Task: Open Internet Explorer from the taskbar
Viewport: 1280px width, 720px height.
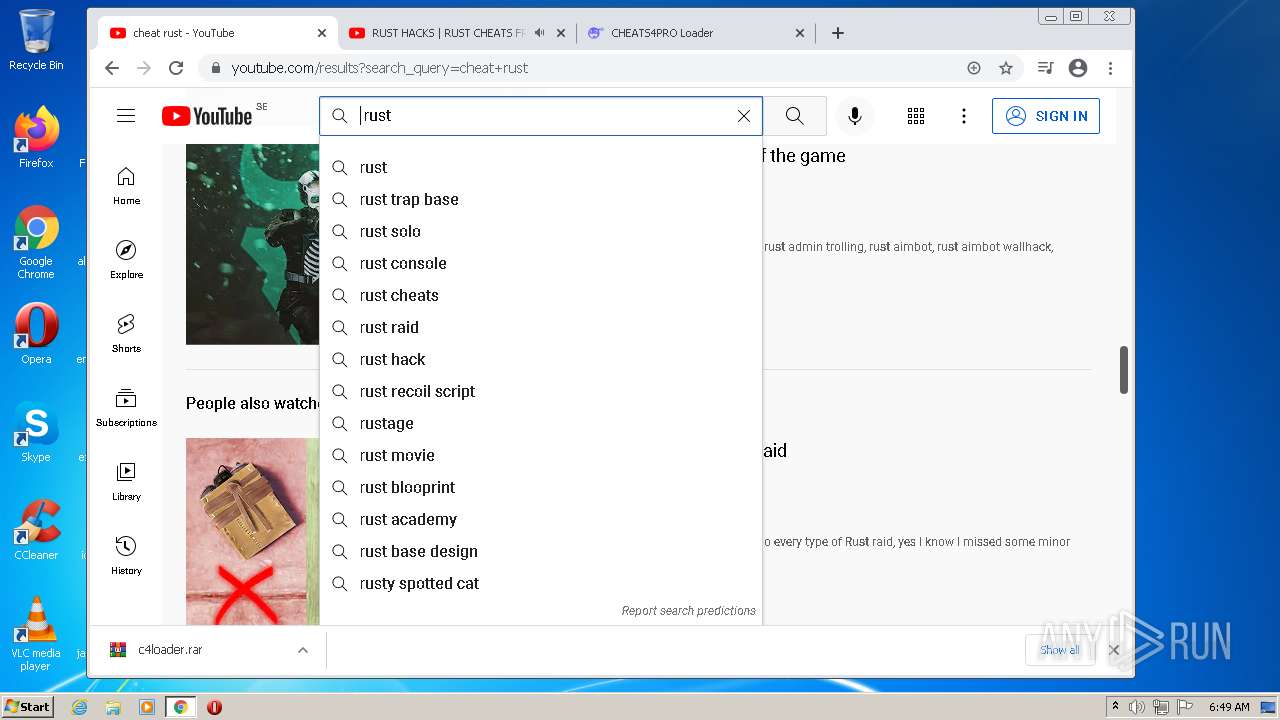Action: coord(80,707)
